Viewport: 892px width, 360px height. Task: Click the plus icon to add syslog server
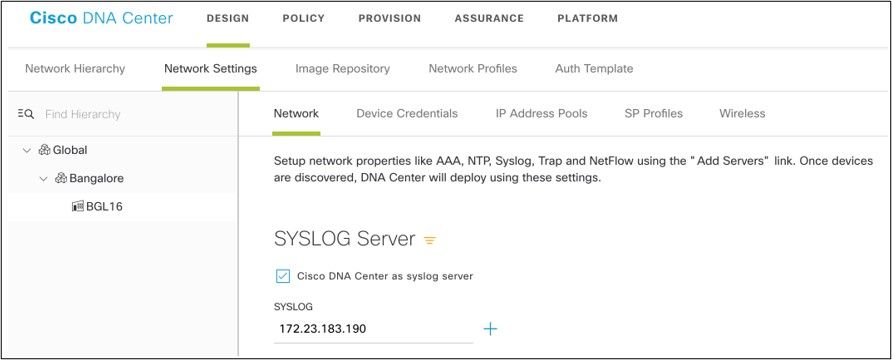[x=490, y=329]
